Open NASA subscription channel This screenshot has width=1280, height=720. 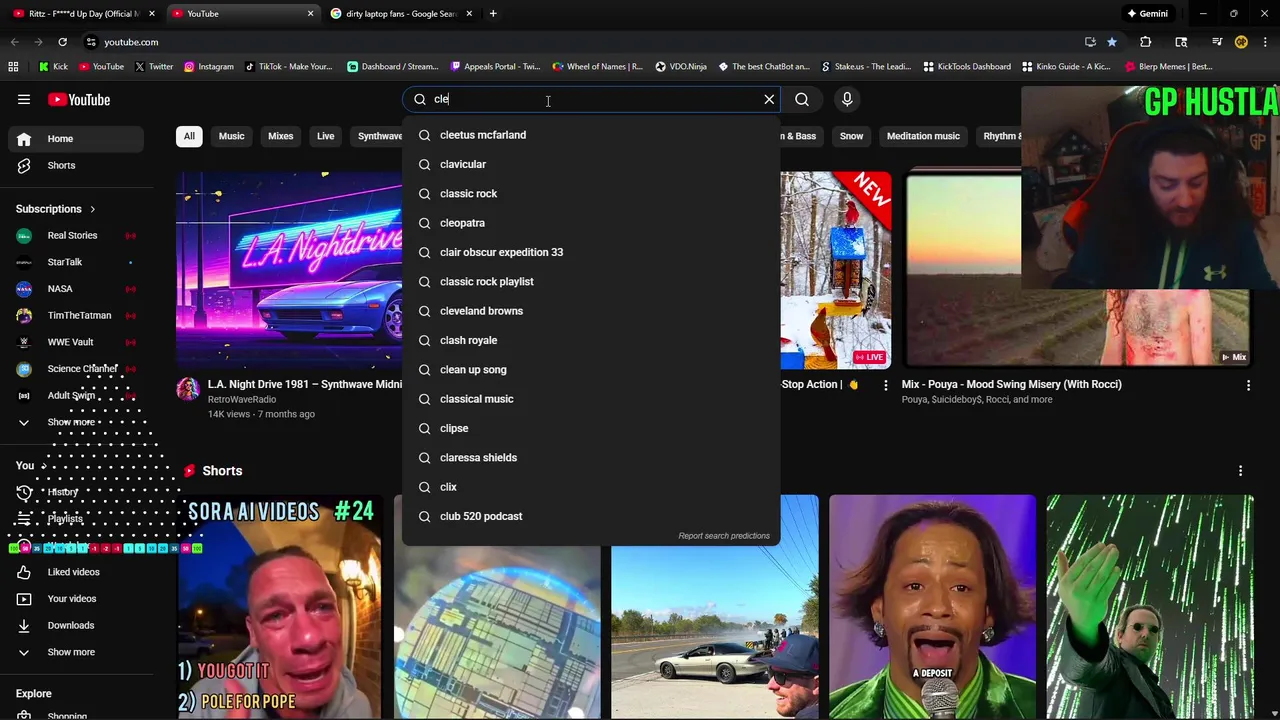click(76, 289)
